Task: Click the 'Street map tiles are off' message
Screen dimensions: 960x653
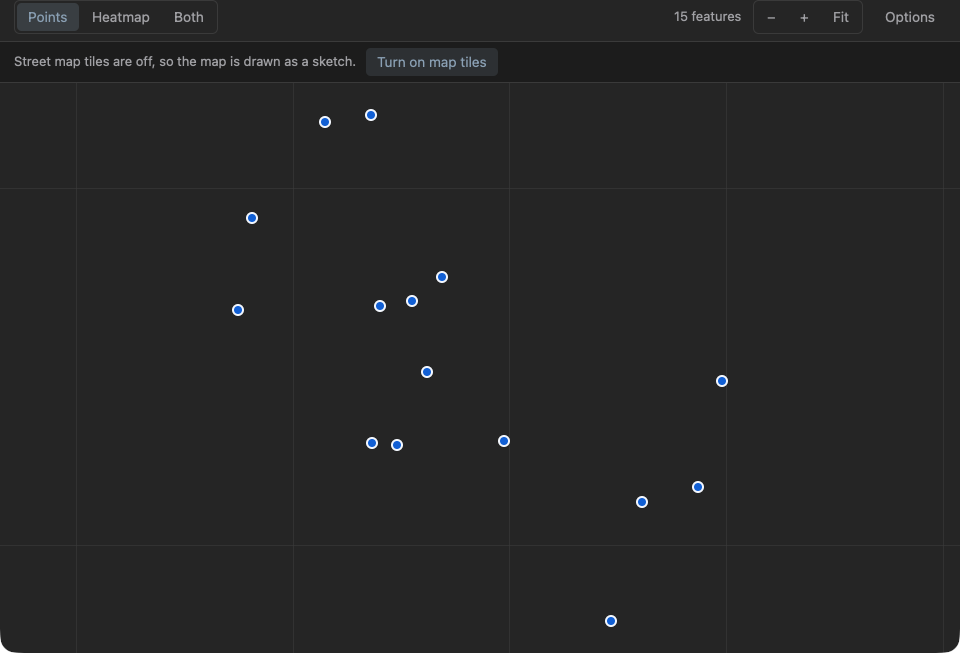Action: click(185, 61)
